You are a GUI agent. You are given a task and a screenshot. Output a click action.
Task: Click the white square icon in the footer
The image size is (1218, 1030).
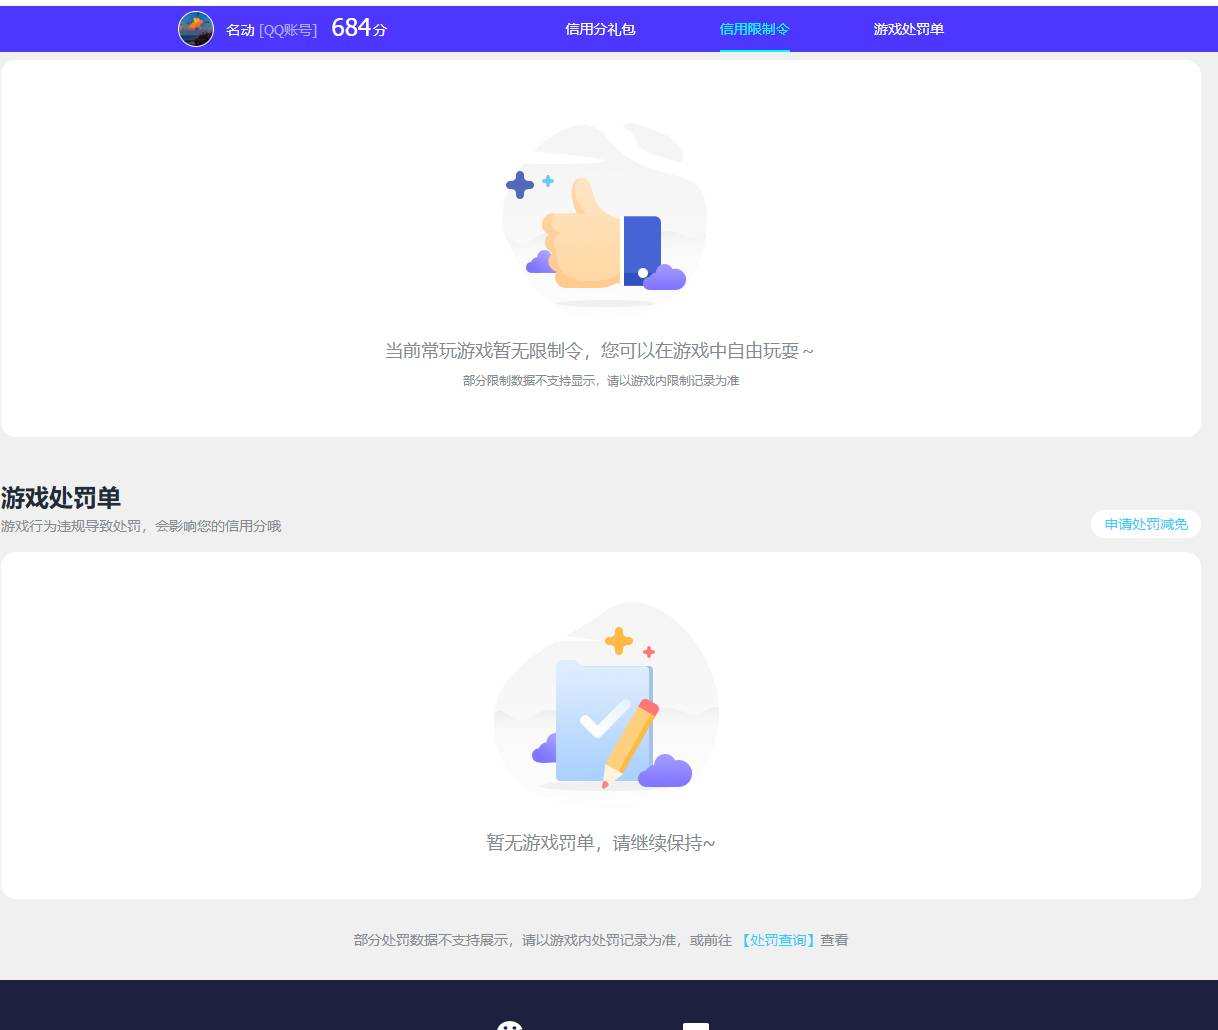coord(696,1026)
